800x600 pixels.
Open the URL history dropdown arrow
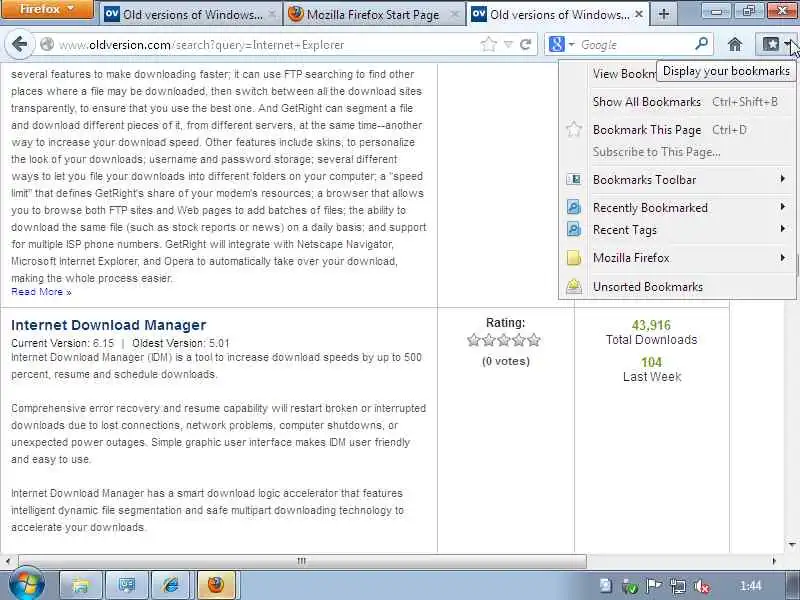click(x=508, y=45)
